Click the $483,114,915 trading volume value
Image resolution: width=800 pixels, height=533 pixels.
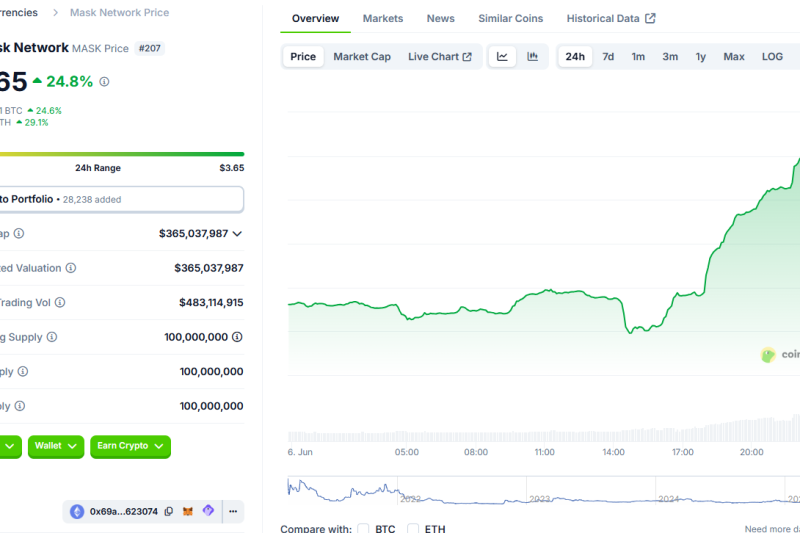(211, 302)
